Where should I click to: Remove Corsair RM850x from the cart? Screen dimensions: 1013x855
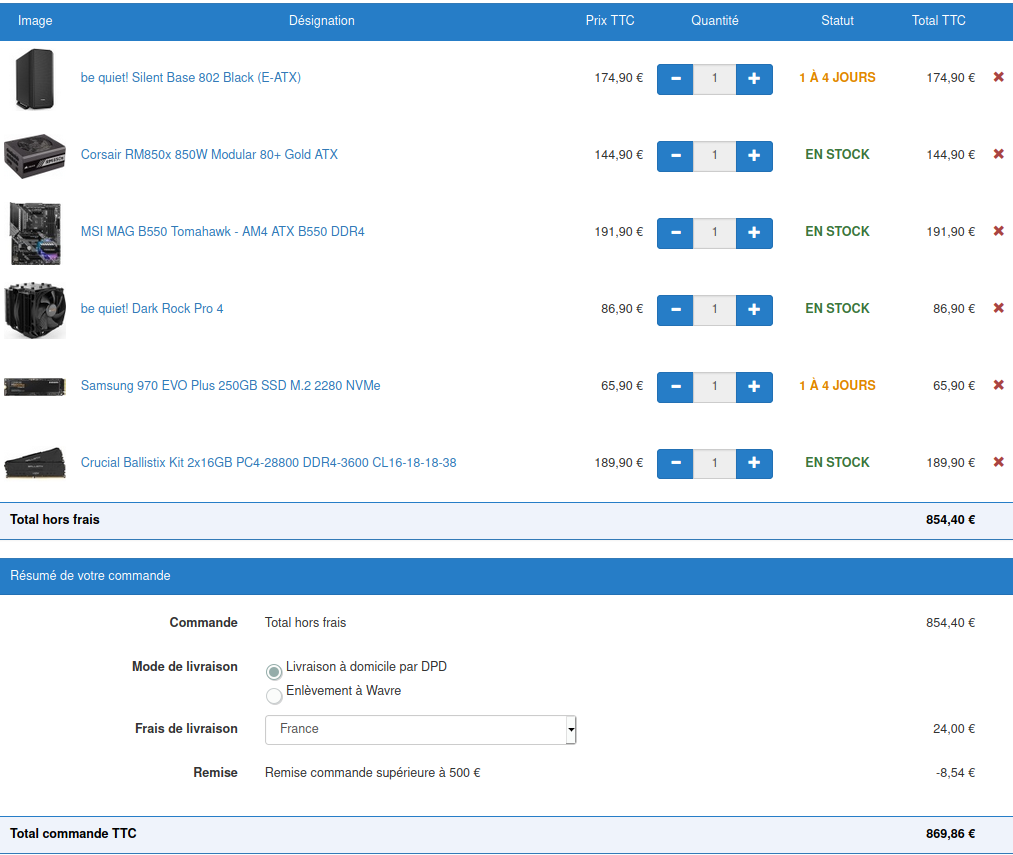click(998, 154)
